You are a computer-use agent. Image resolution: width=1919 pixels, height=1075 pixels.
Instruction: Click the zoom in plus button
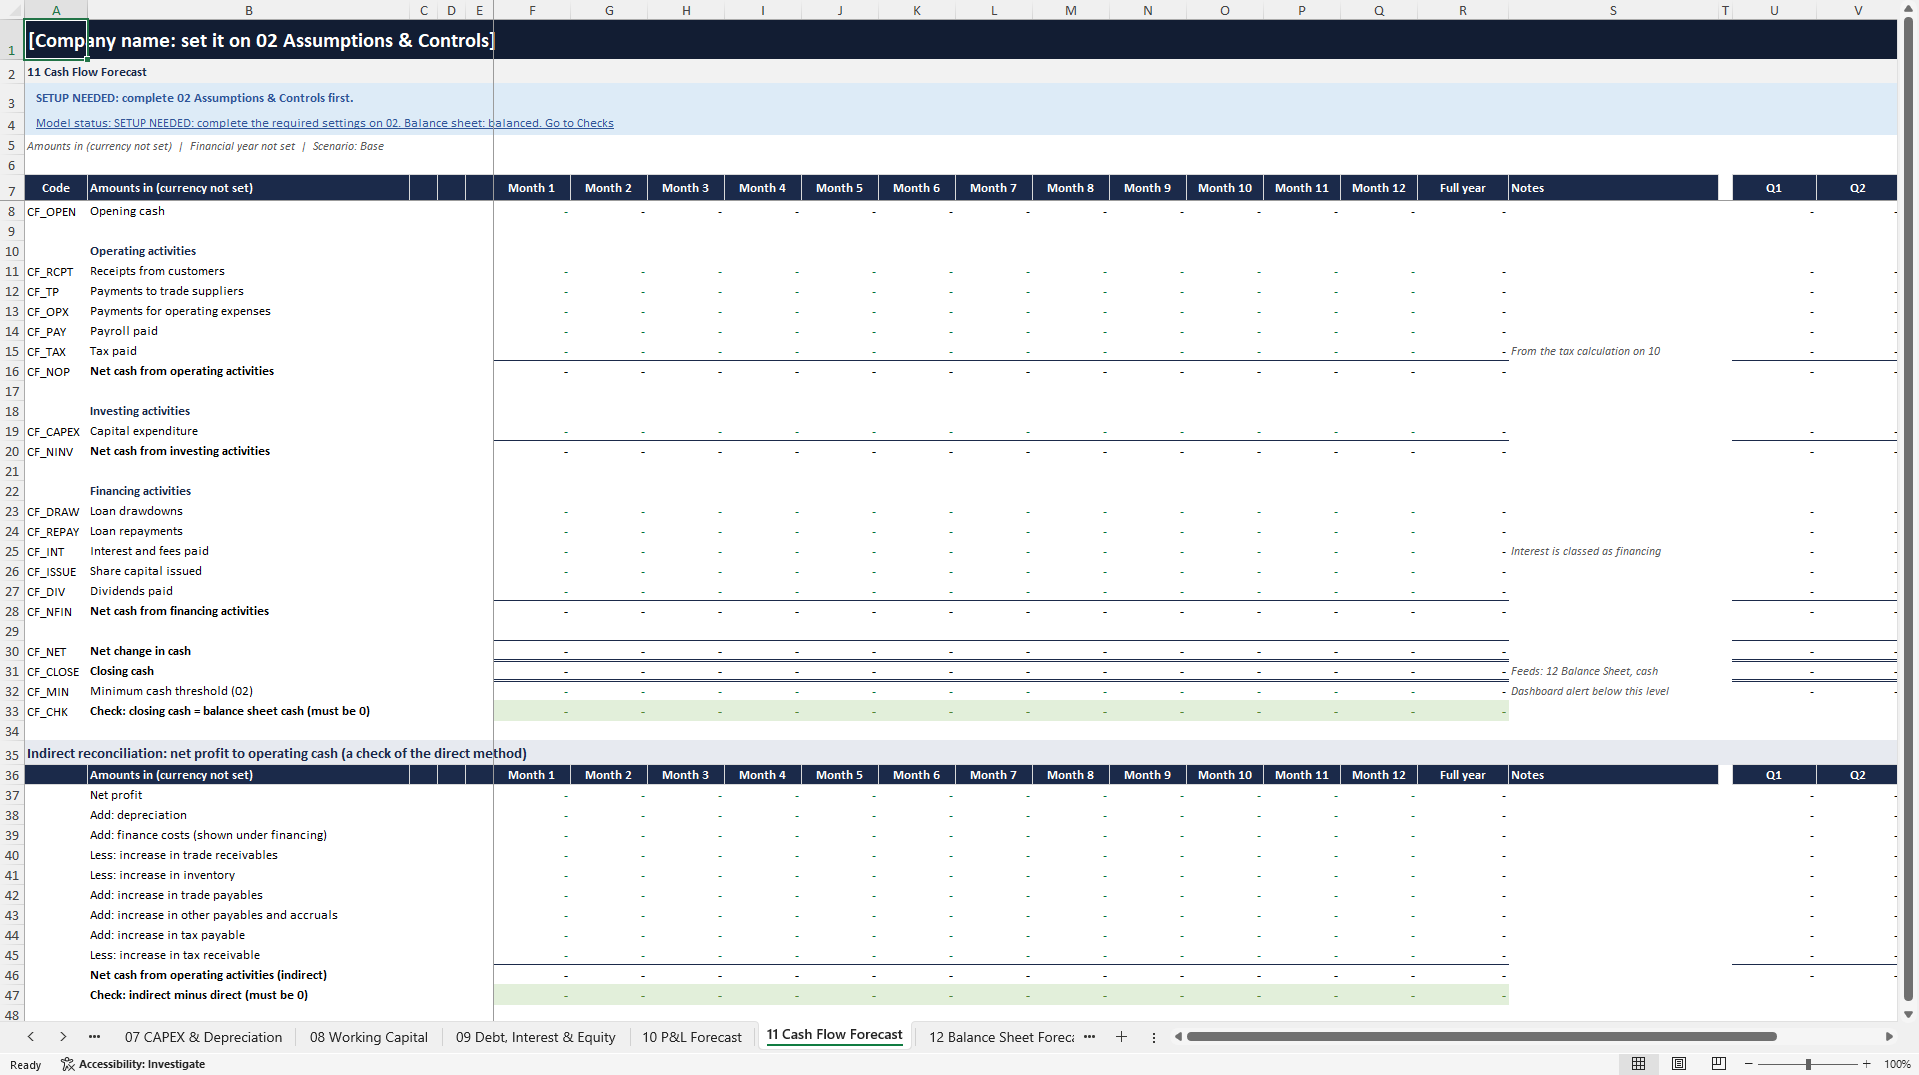[1867, 1064]
